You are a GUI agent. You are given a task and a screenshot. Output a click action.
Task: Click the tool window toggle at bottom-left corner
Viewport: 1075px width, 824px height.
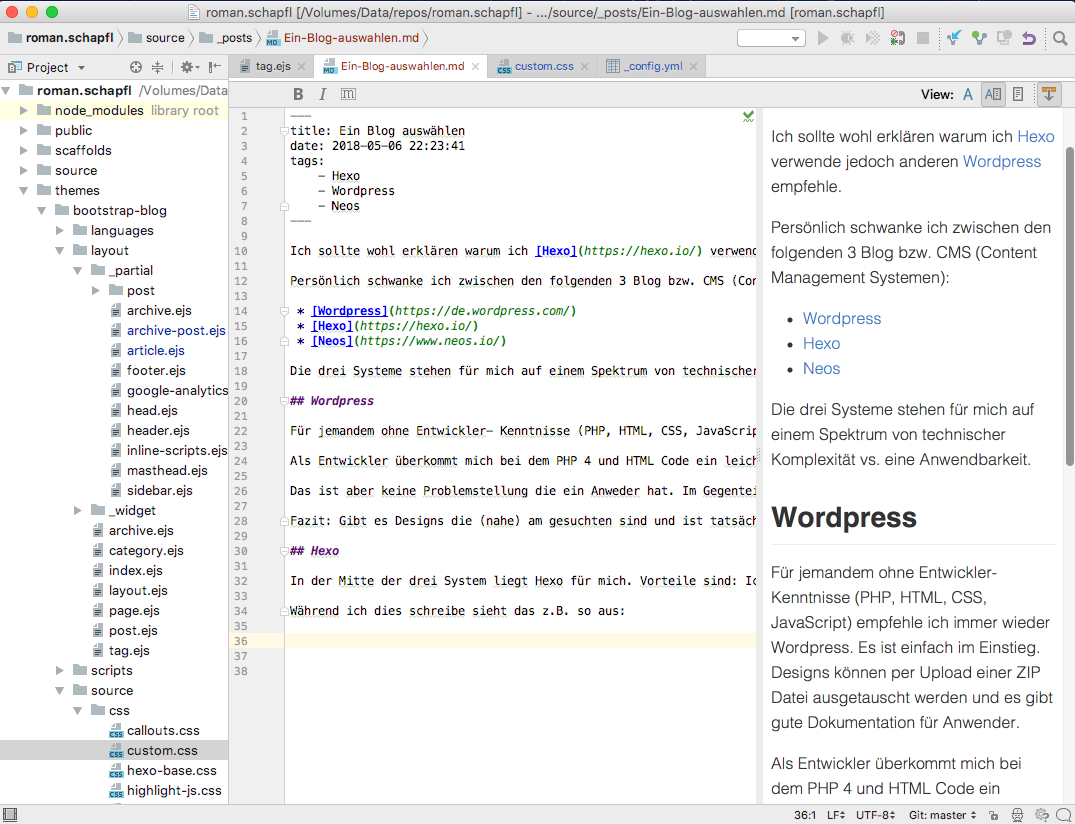coord(10,815)
